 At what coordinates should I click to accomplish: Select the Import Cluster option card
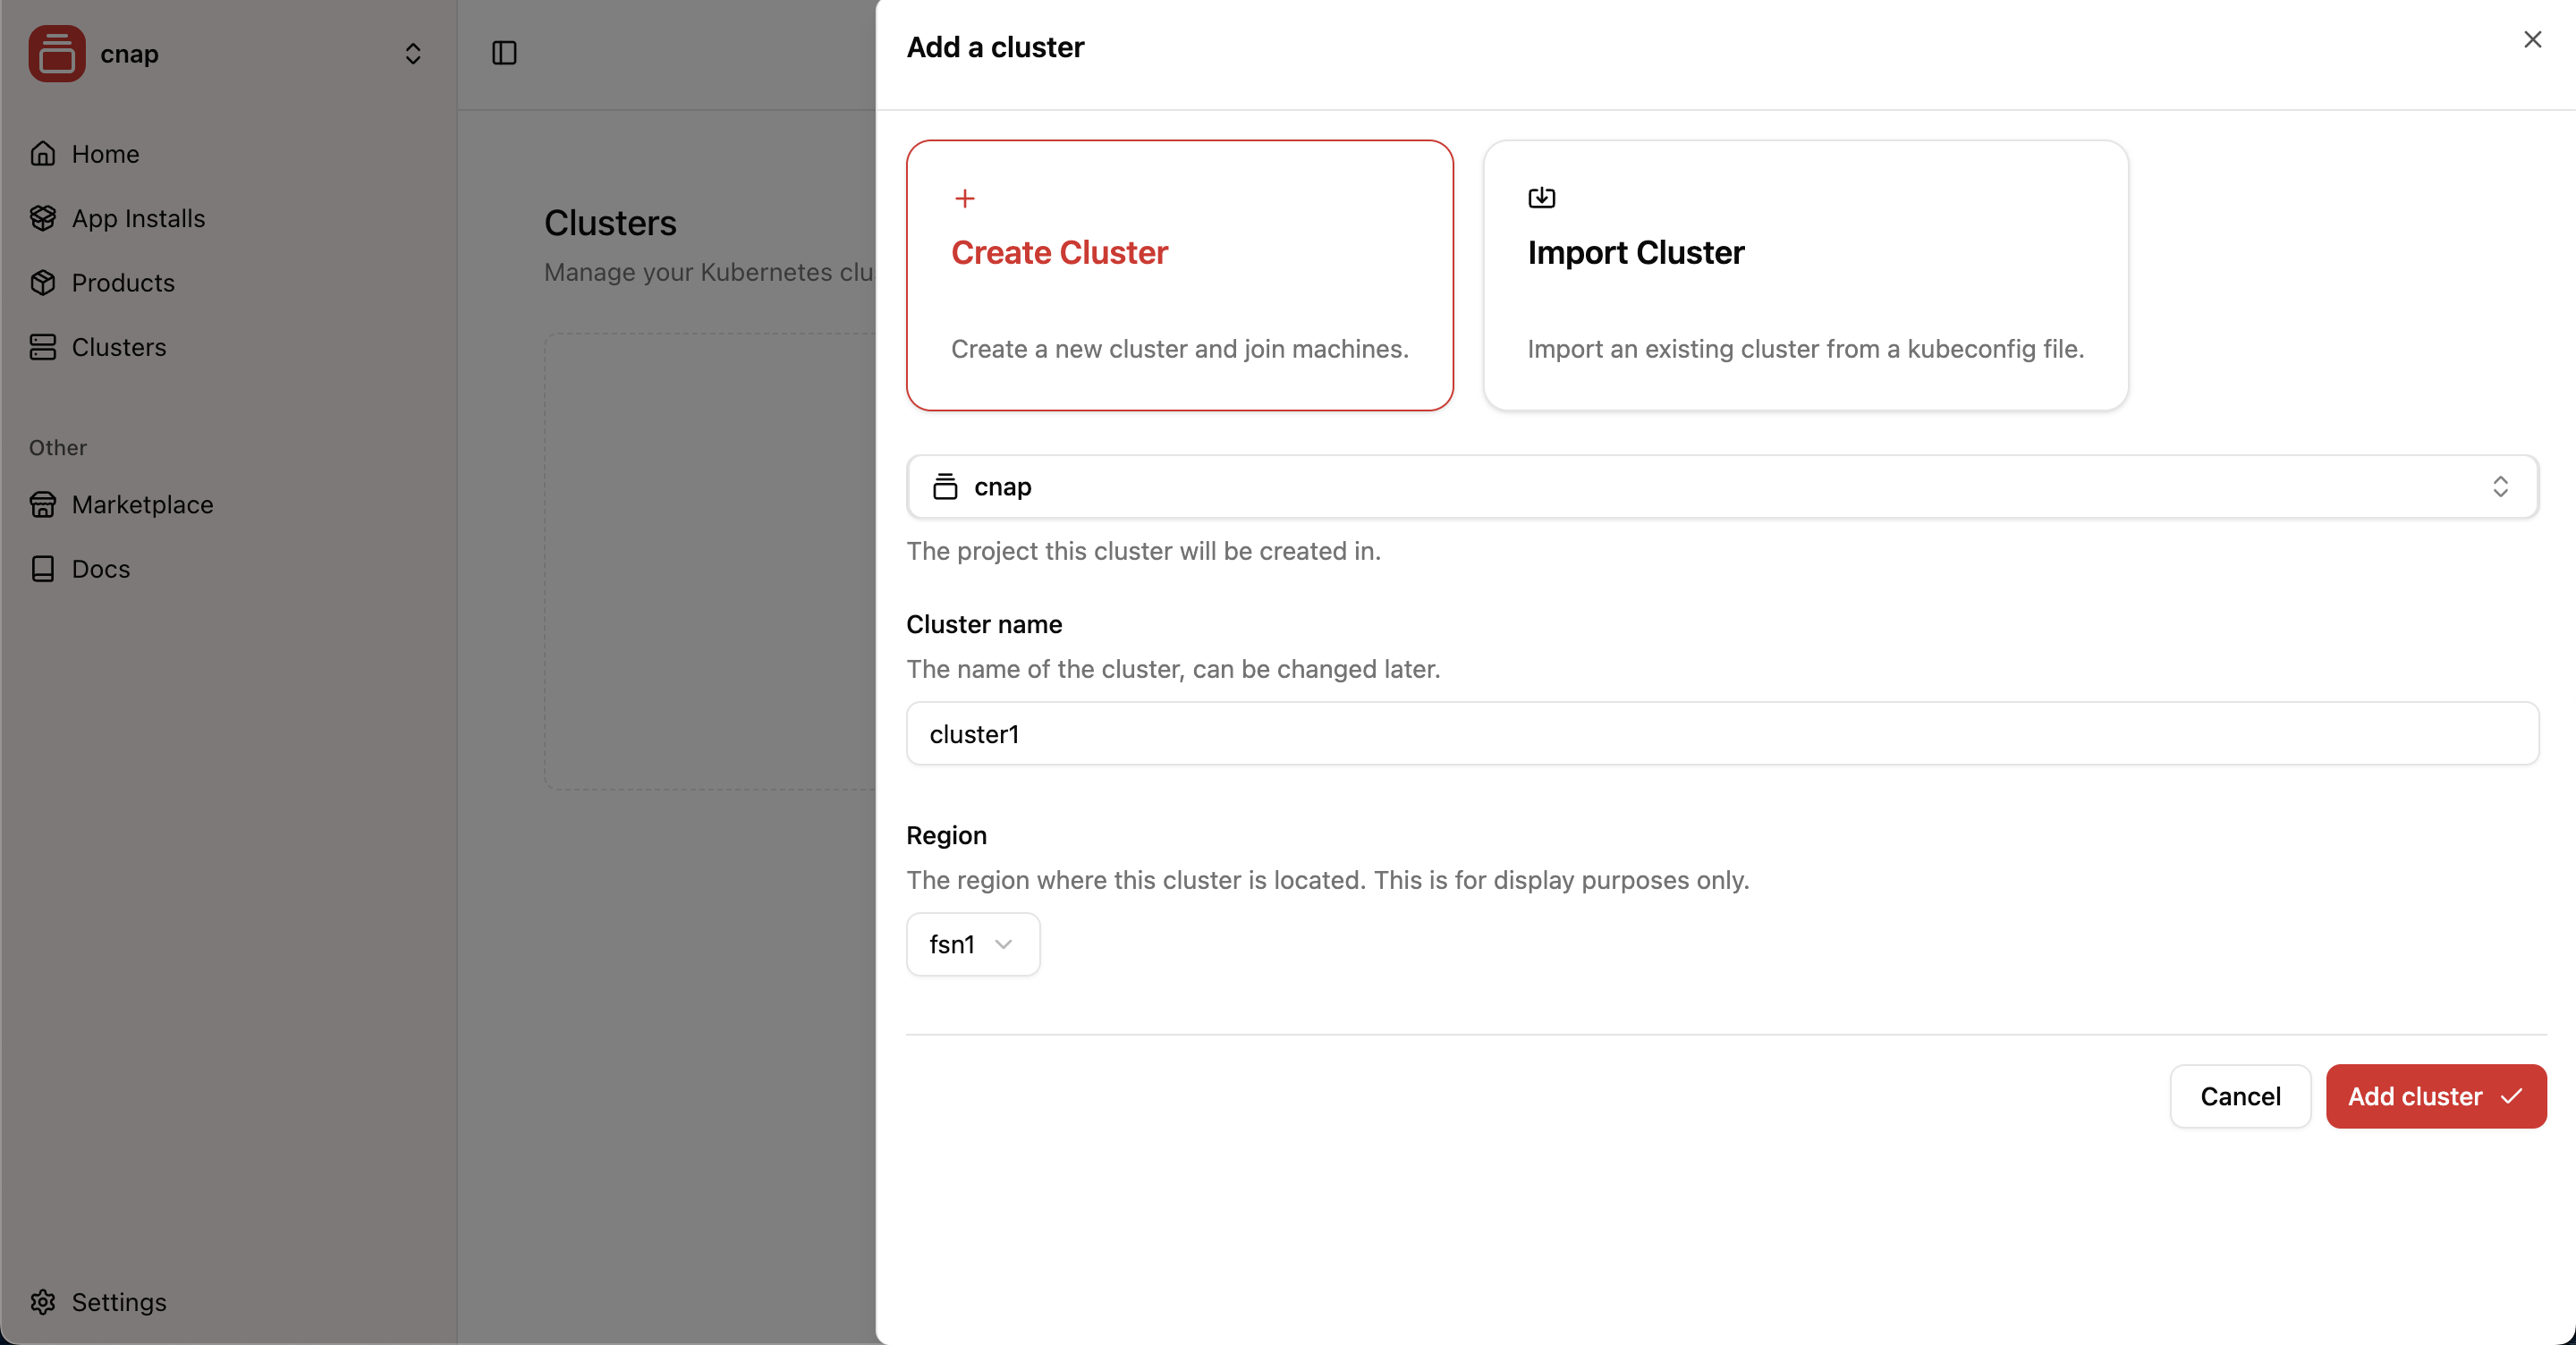click(1805, 275)
